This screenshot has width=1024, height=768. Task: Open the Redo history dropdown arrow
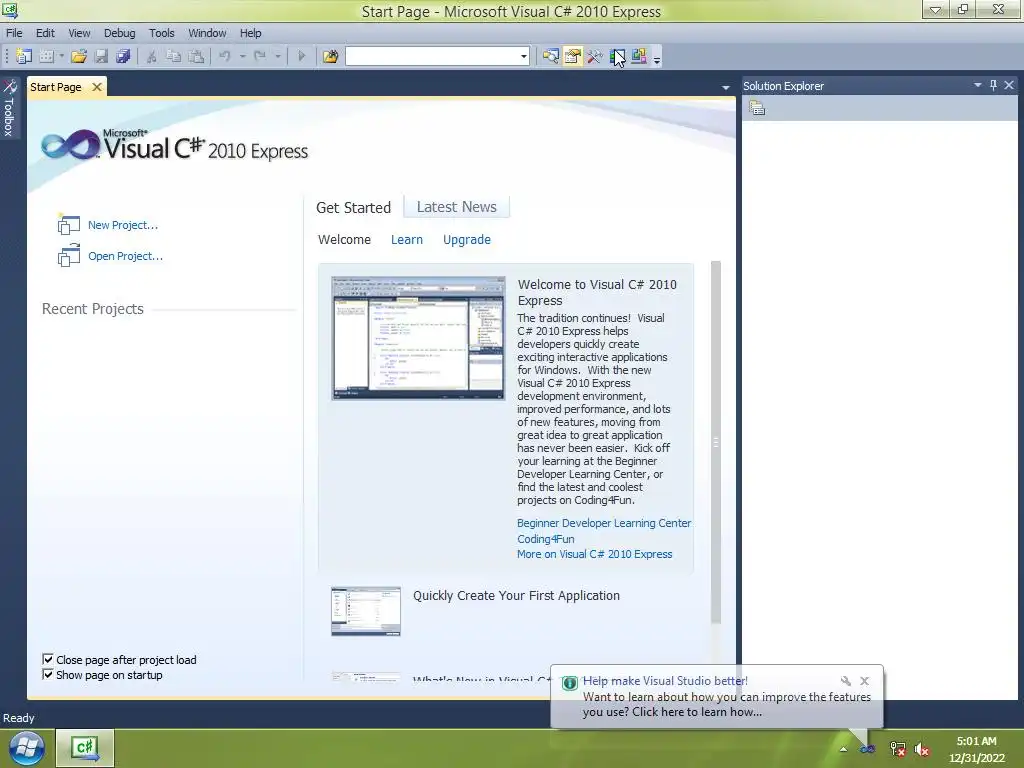point(278,56)
